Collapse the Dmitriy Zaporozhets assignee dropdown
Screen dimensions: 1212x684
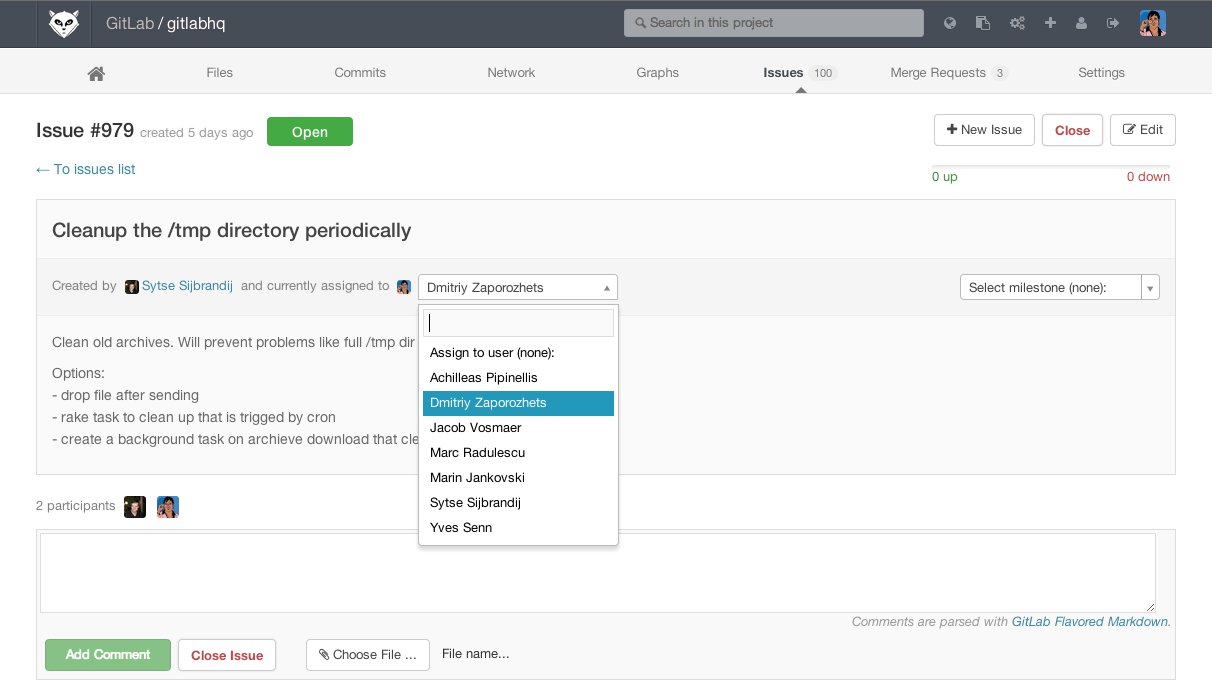click(517, 287)
